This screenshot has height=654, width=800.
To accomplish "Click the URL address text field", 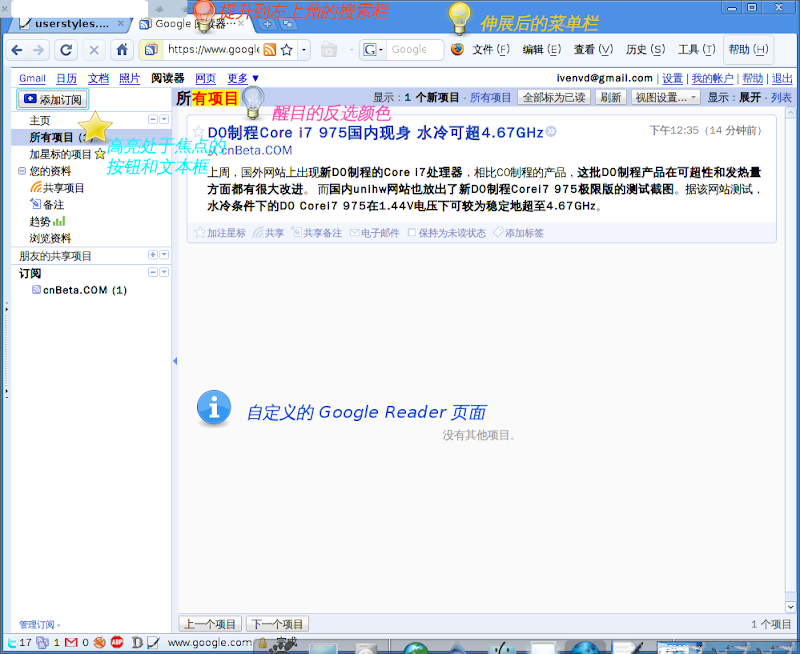I will (213, 49).
